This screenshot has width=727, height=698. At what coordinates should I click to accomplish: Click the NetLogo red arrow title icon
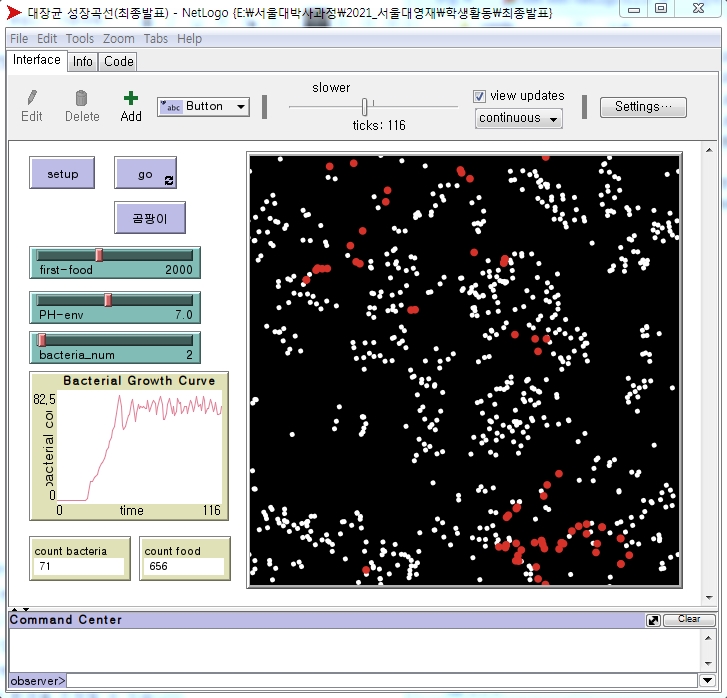click(14, 13)
